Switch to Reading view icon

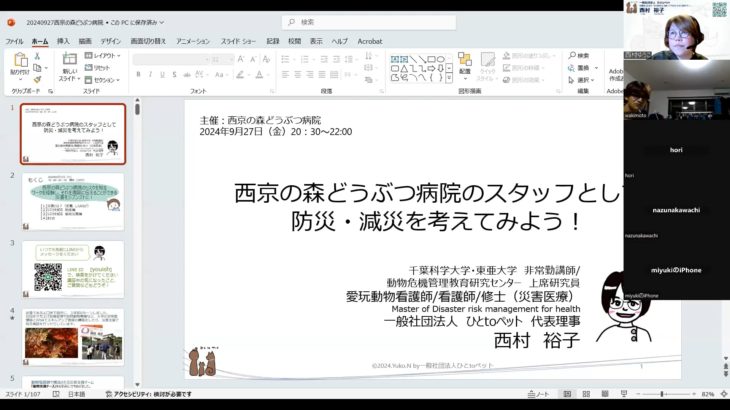(605, 394)
